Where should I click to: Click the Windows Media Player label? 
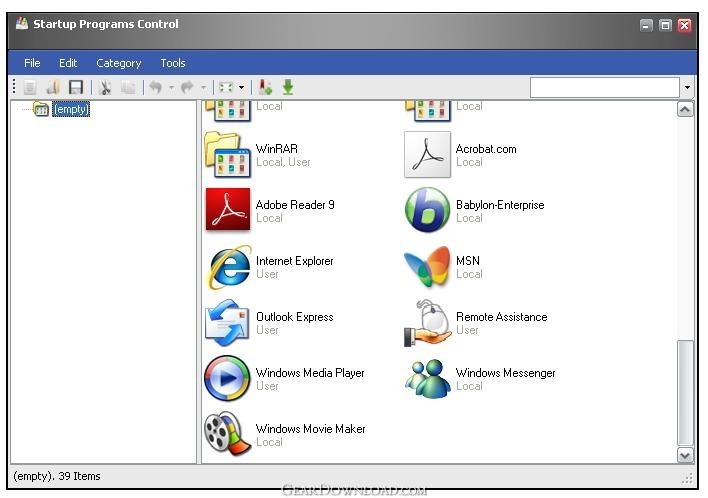[x=310, y=373]
